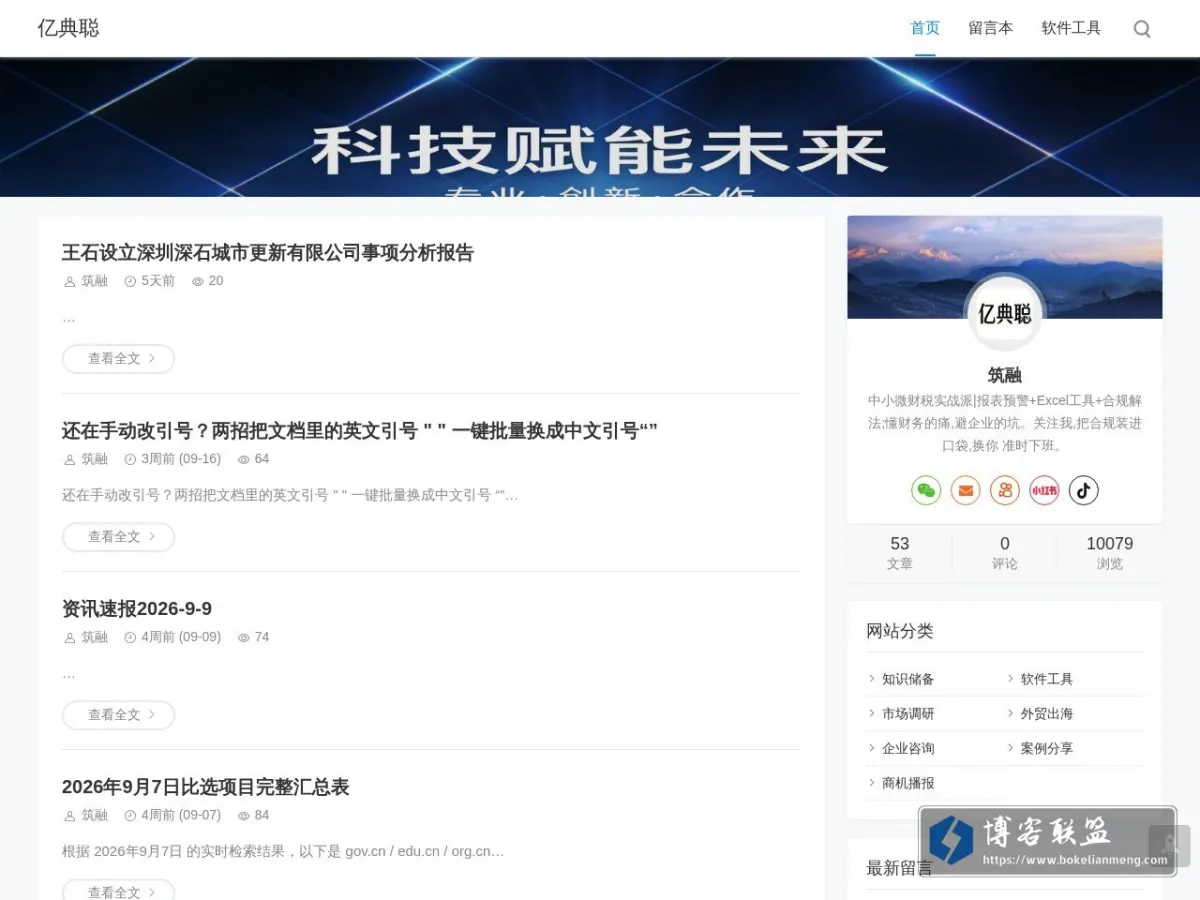
Task: Open the 外贸出海 category
Action: (x=1046, y=714)
